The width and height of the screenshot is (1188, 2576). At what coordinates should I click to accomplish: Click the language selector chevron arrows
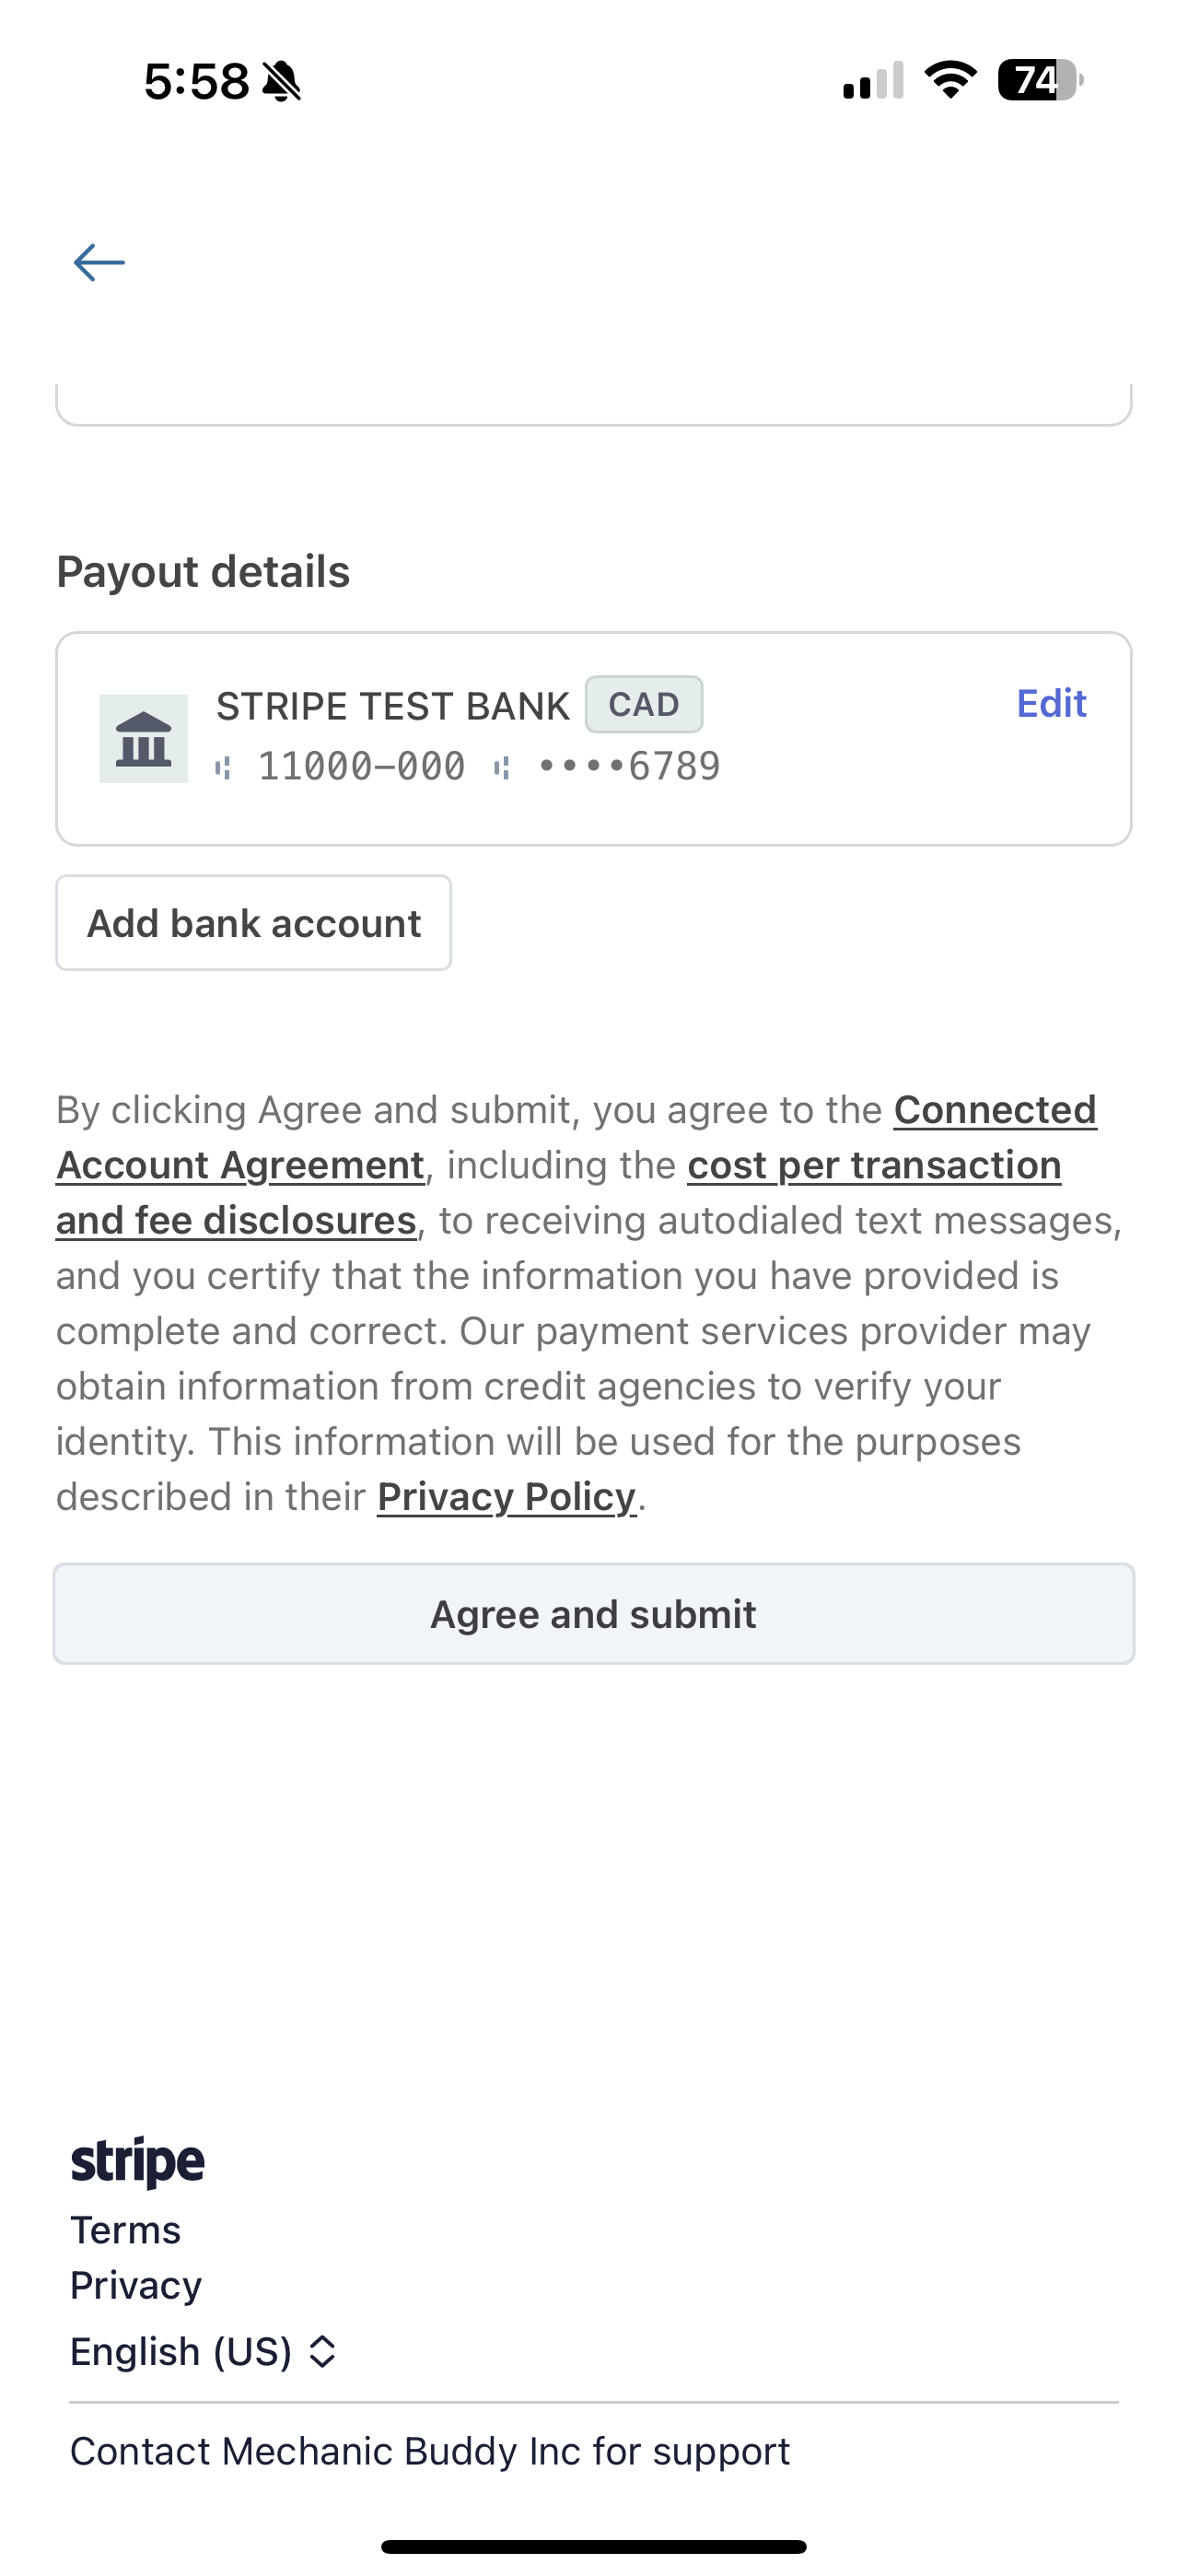coord(322,2352)
